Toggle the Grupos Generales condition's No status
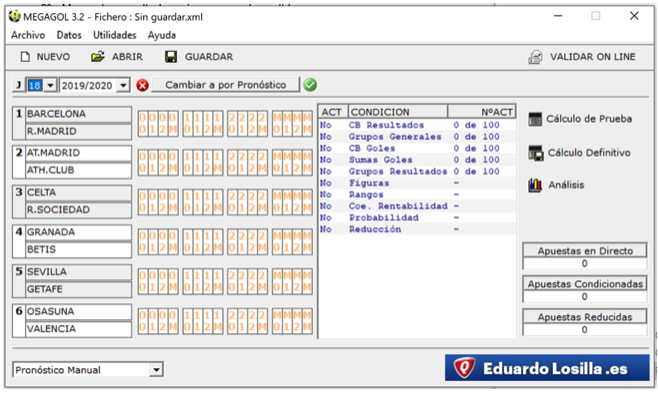The image size is (658, 394). pyautogui.click(x=326, y=137)
